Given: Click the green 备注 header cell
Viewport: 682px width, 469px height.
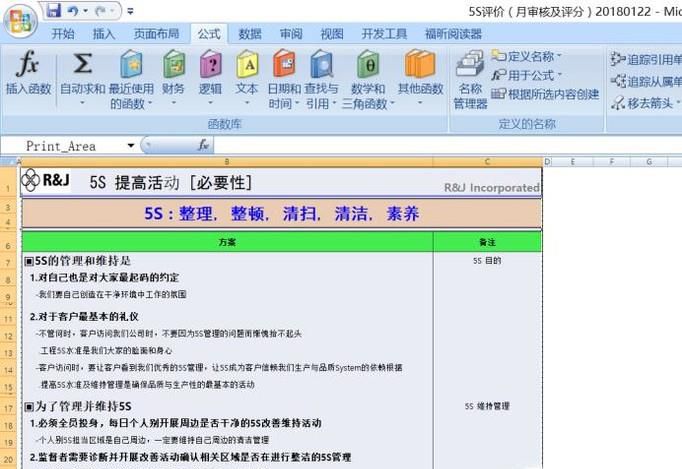Looking at the screenshot, I should 487,242.
